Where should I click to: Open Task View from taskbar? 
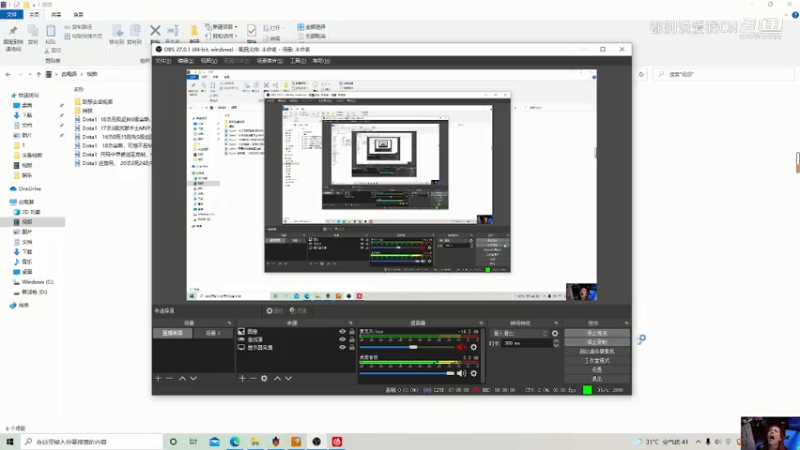click(193, 441)
